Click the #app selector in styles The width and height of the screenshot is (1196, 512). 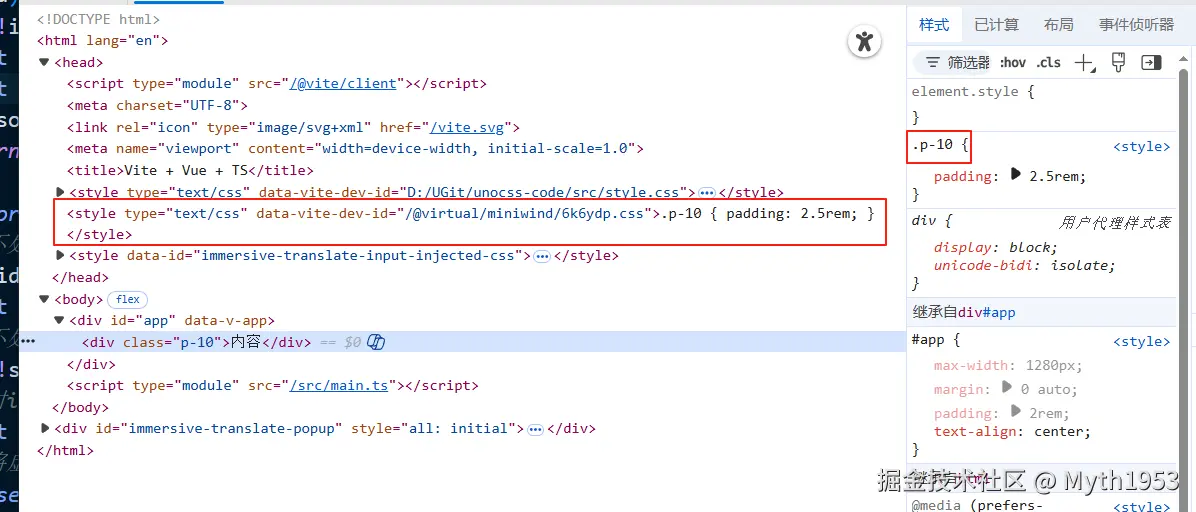pyautogui.click(x=928, y=341)
